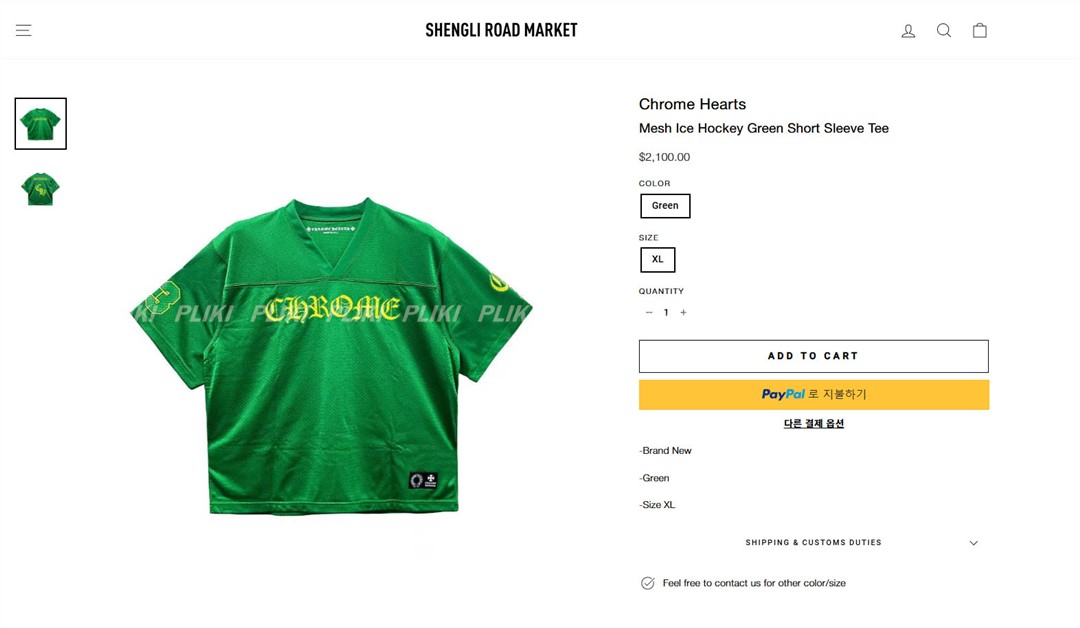Increase quantity with the plus icon
Viewport: 1080px width, 628px height.
[x=683, y=313]
